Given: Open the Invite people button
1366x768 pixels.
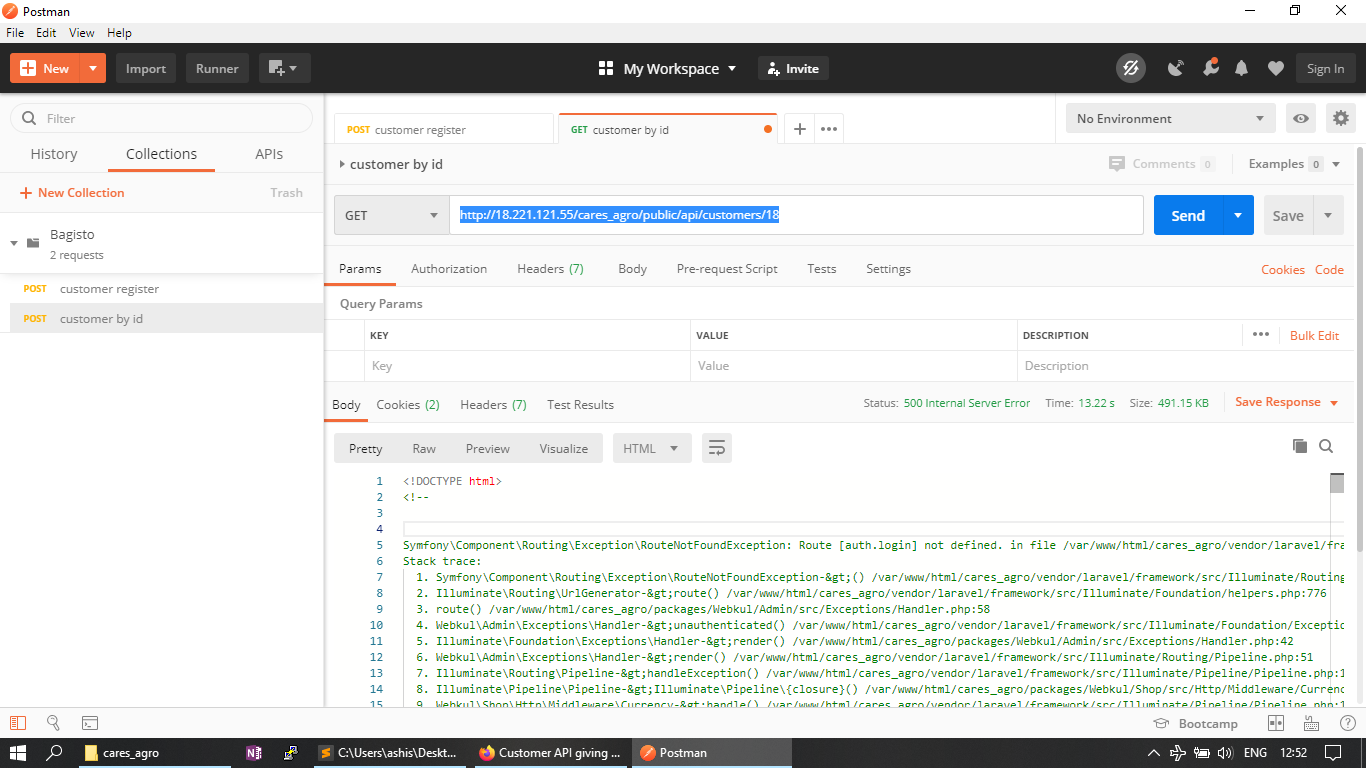Looking at the screenshot, I should point(793,68).
